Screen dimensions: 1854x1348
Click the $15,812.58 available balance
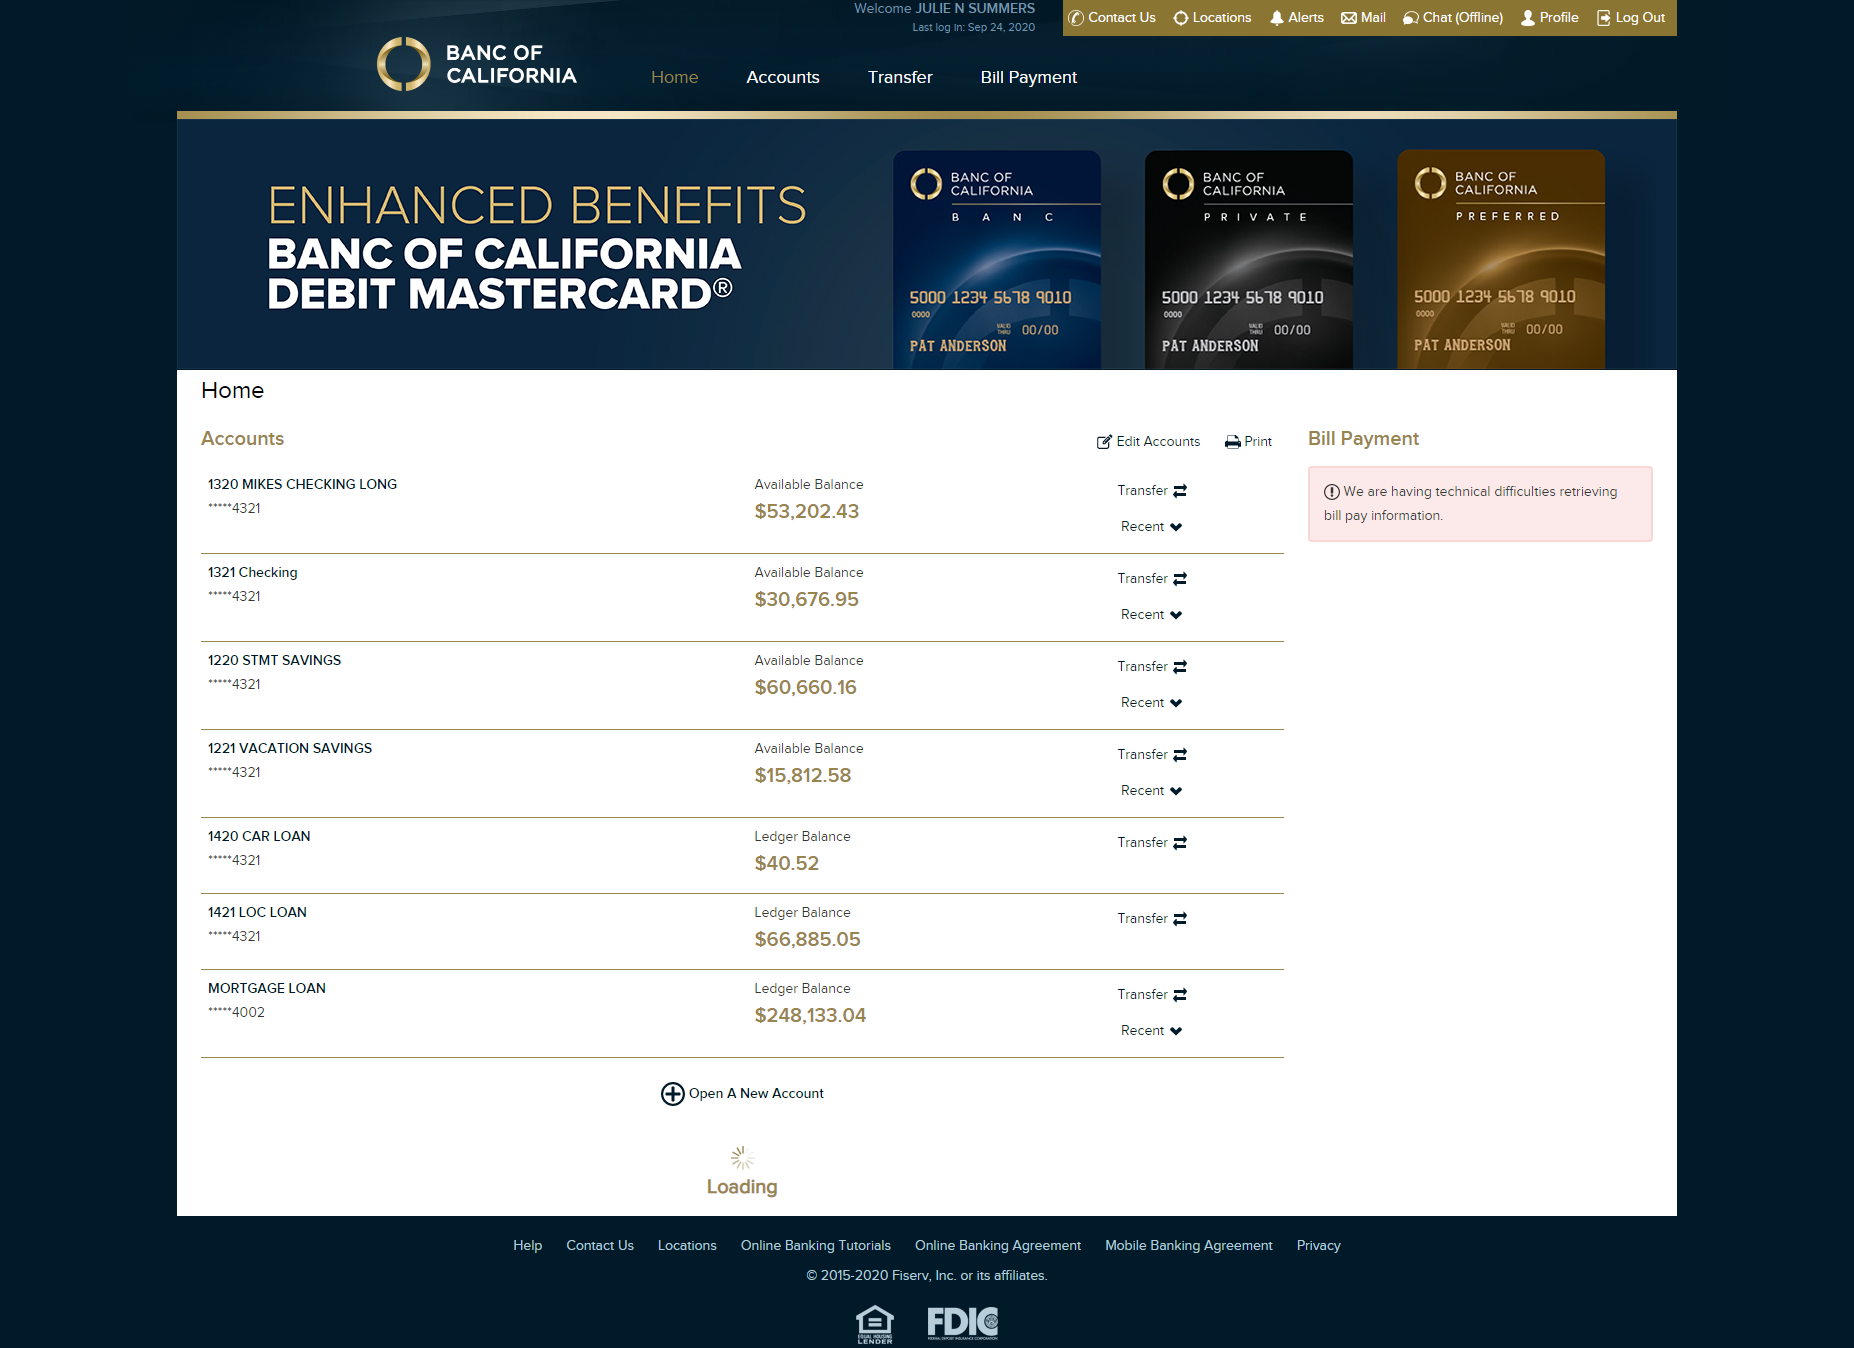(x=802, y=775)
